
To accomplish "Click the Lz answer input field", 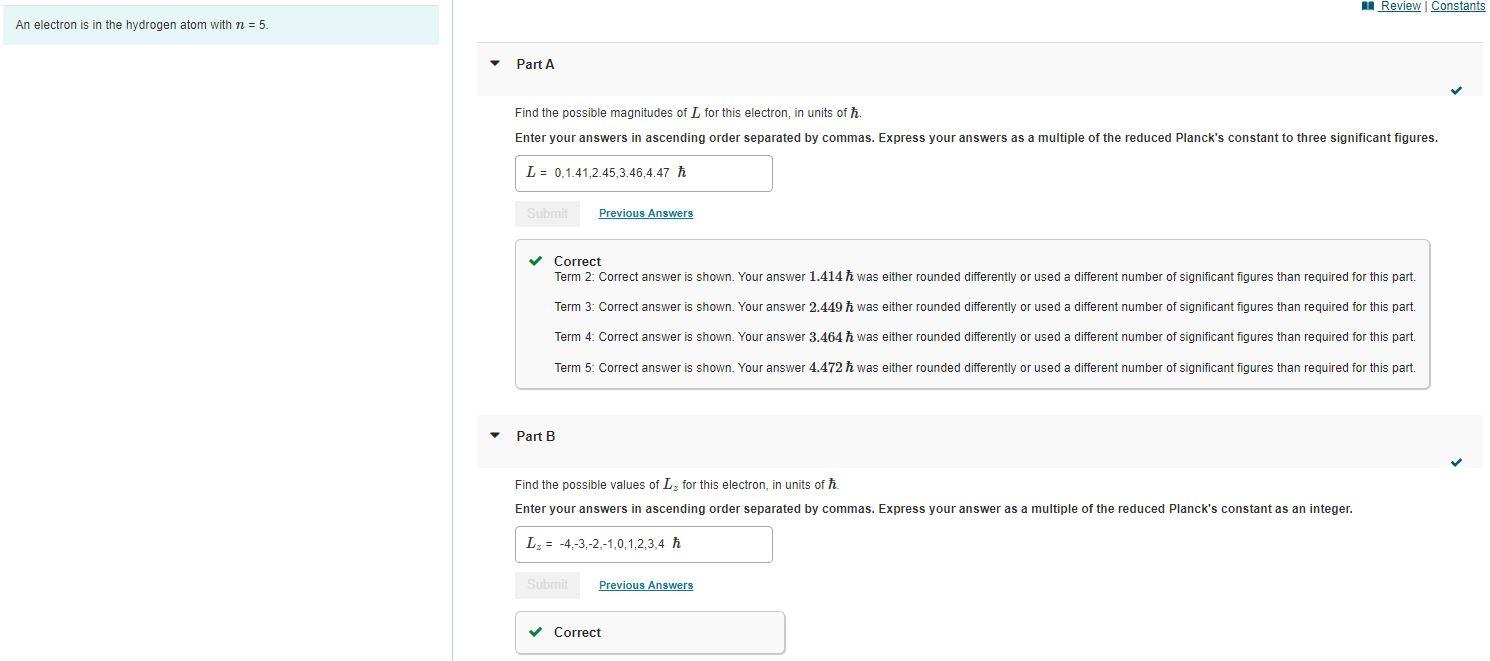I will (644, 544).
